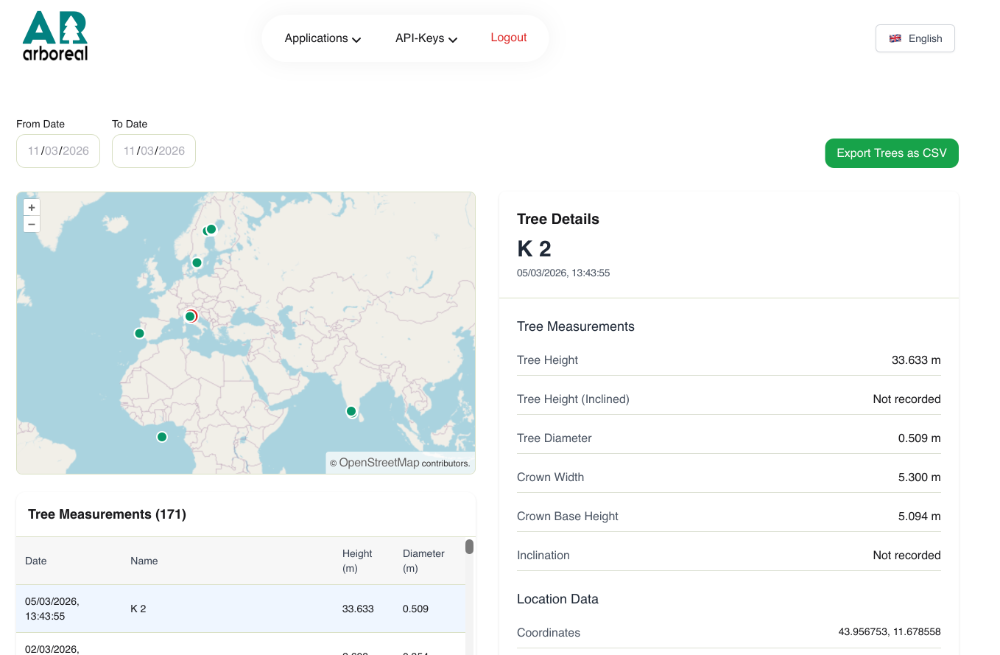Click the green map marker near Portugal
Image resolution: width=1000 pixels, height=655 pixels.
(x=139, y=333)
